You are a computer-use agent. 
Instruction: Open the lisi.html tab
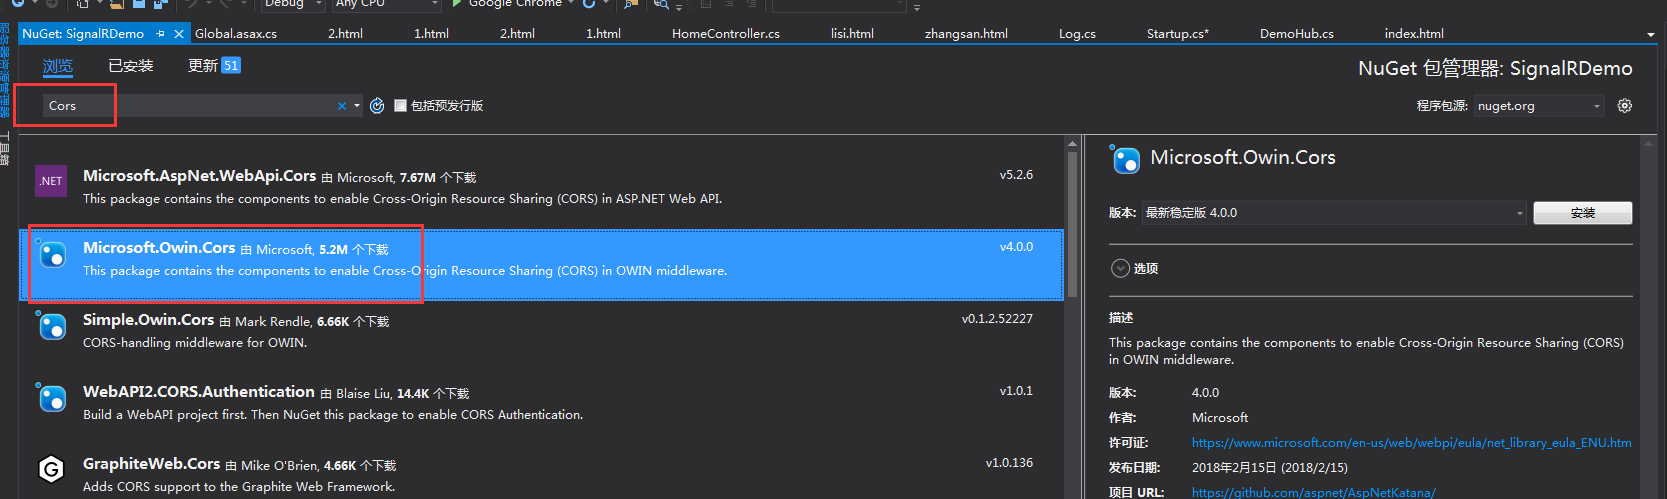[852, 34]
